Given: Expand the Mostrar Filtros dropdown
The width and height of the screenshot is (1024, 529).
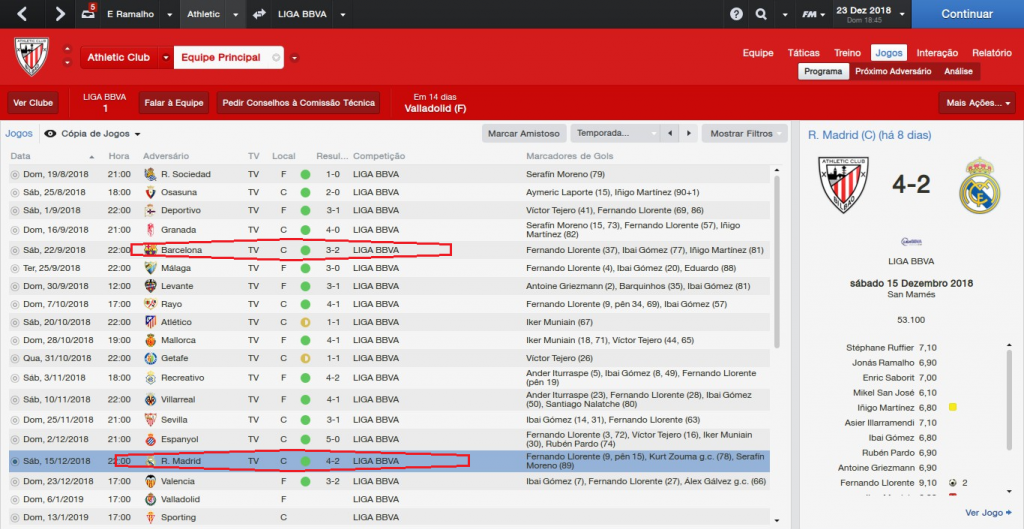Looking at the screenshot, I should coord(745,133).
